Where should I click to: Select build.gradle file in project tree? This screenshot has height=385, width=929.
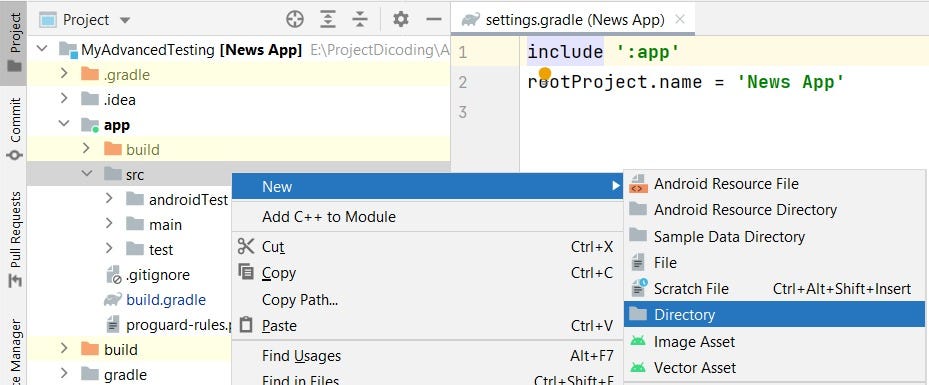coord(166,300)
